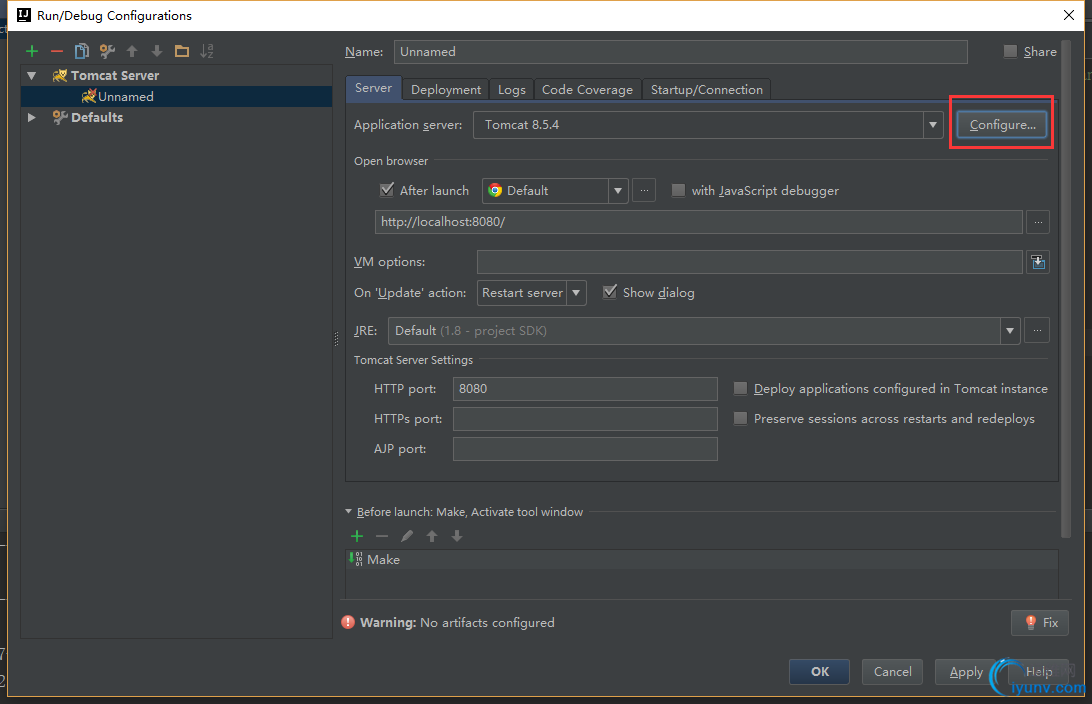Open the JRE dropdown
The height and width of the screenshot is (704, 1092).
[x=1010, y=331]
